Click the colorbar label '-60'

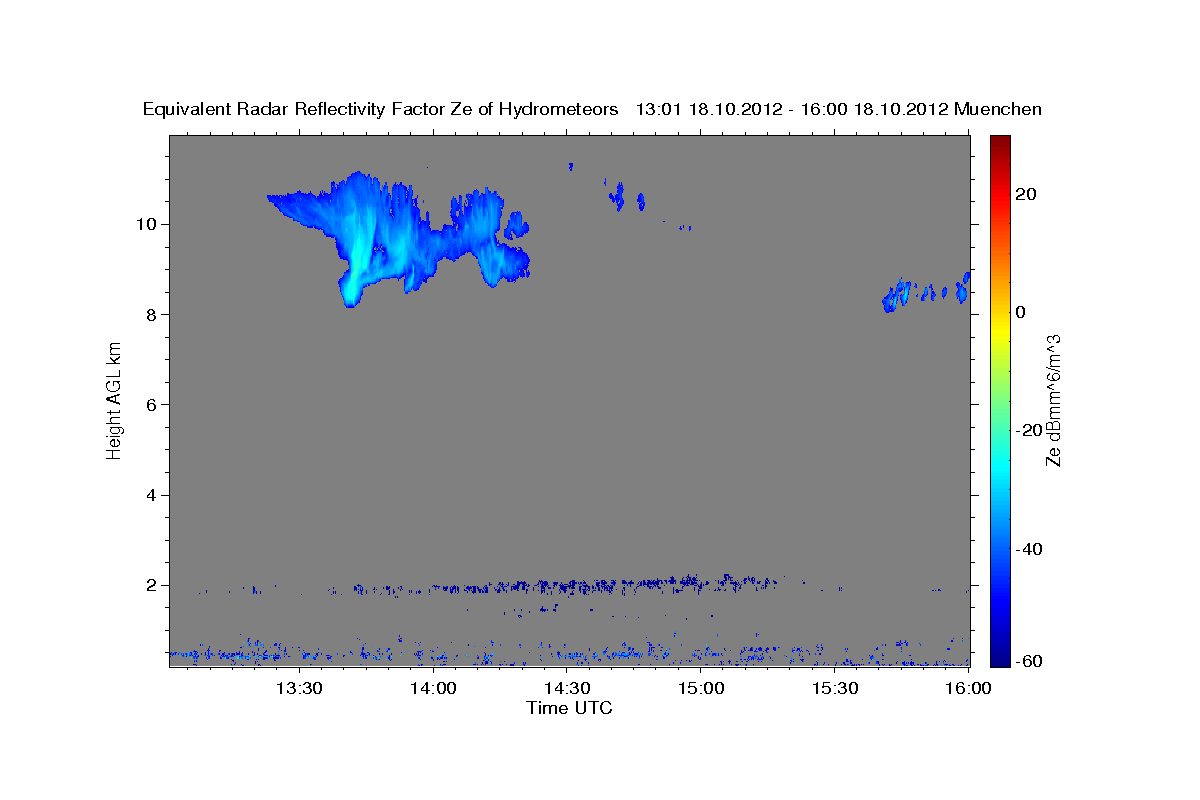click(x=1029, y=661)
